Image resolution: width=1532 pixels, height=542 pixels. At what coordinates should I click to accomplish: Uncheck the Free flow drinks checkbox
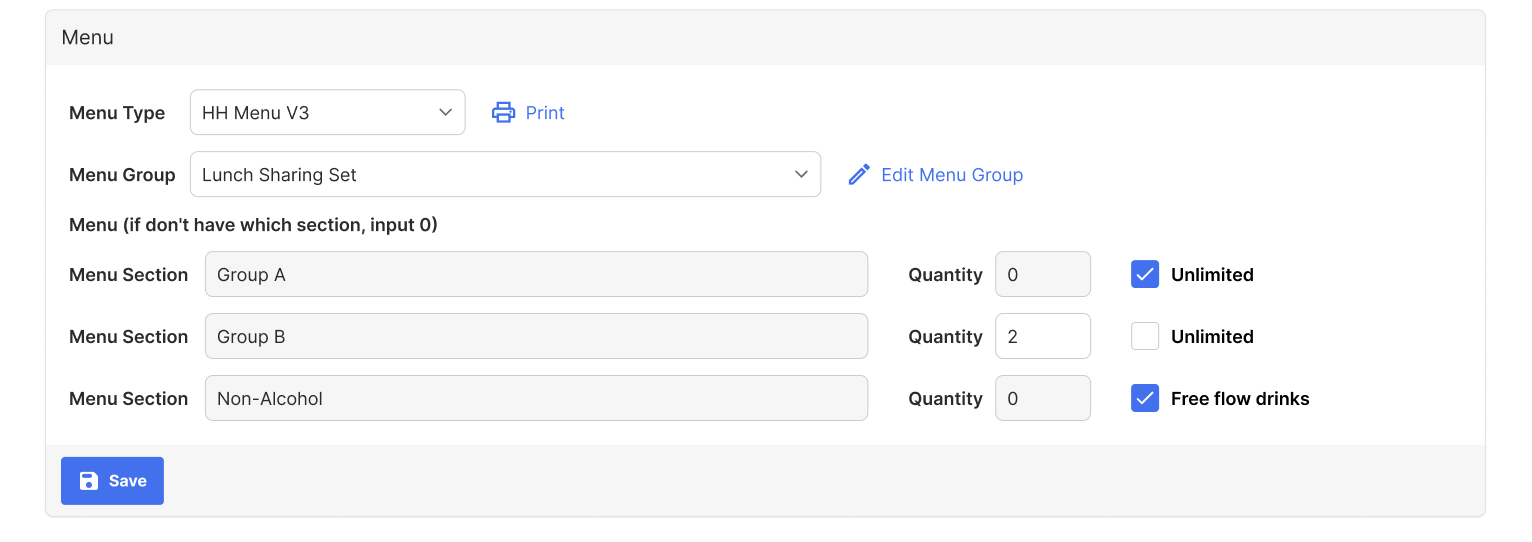pyautogui.click(x=1145, y=399)
